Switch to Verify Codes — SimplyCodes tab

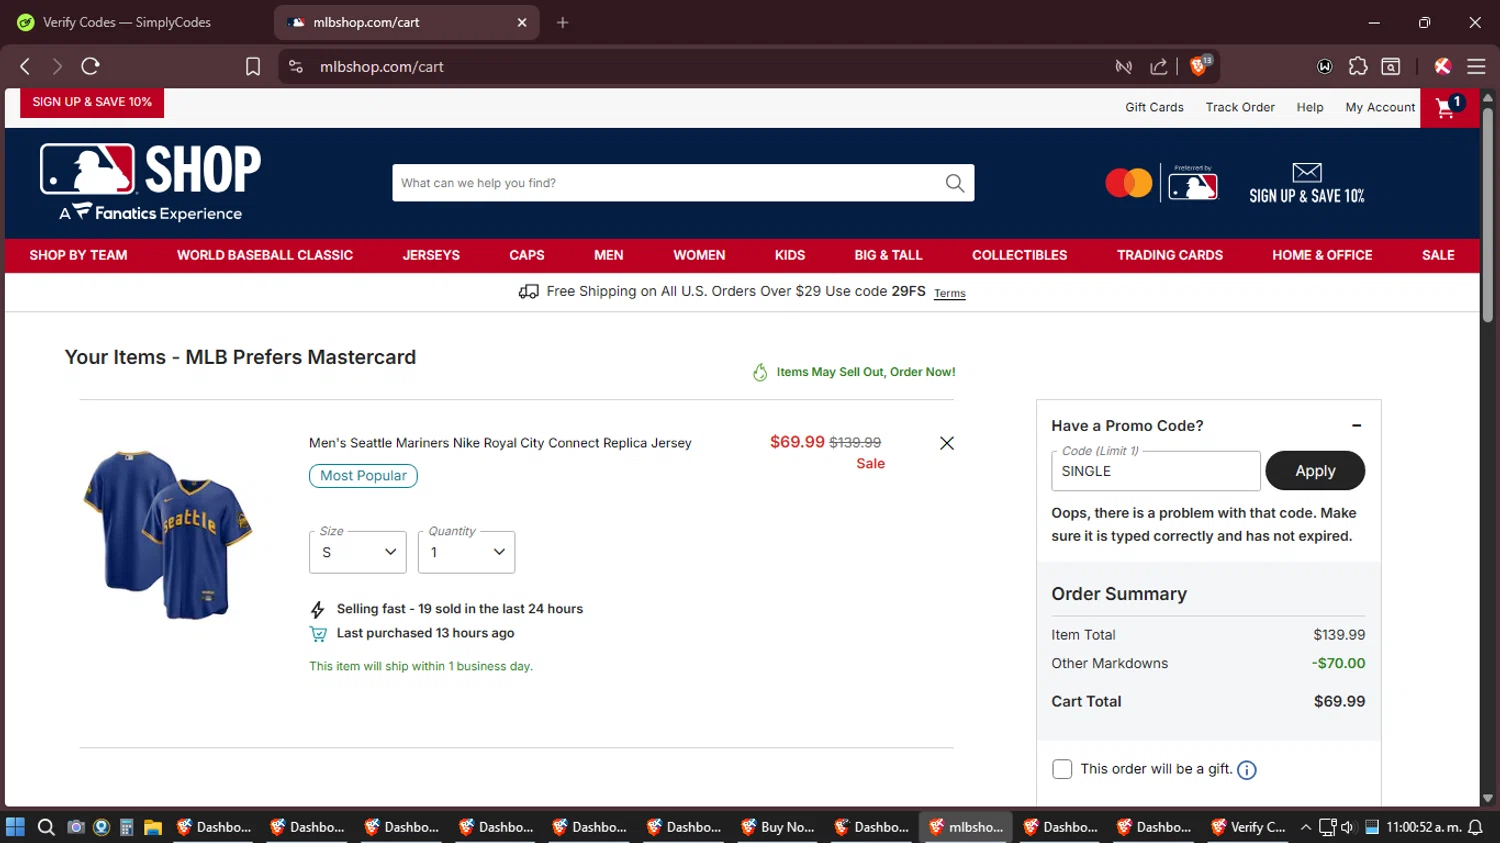point(127,22)
